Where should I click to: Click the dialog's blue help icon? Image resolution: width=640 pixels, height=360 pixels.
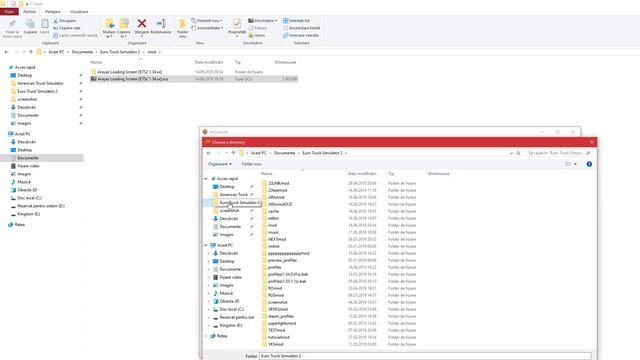pyautogui.click(x=589, y=164)
